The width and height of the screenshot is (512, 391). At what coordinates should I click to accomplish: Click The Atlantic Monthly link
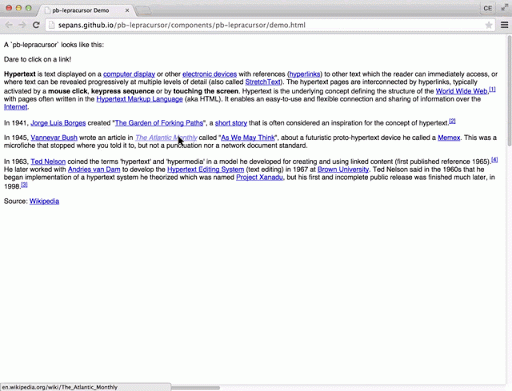(166, 138)
